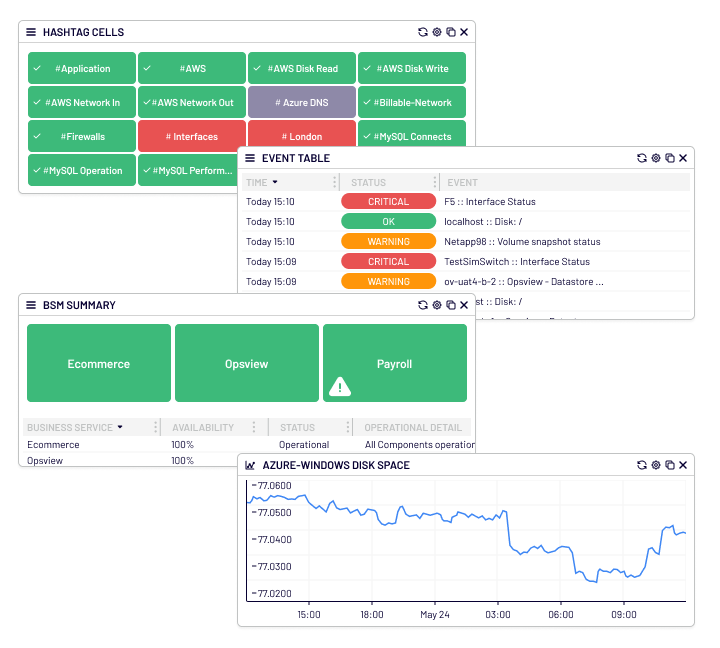The width and height of the screenshot is (720, 648).
Task: Select the Availability column header
Action: 202,427
